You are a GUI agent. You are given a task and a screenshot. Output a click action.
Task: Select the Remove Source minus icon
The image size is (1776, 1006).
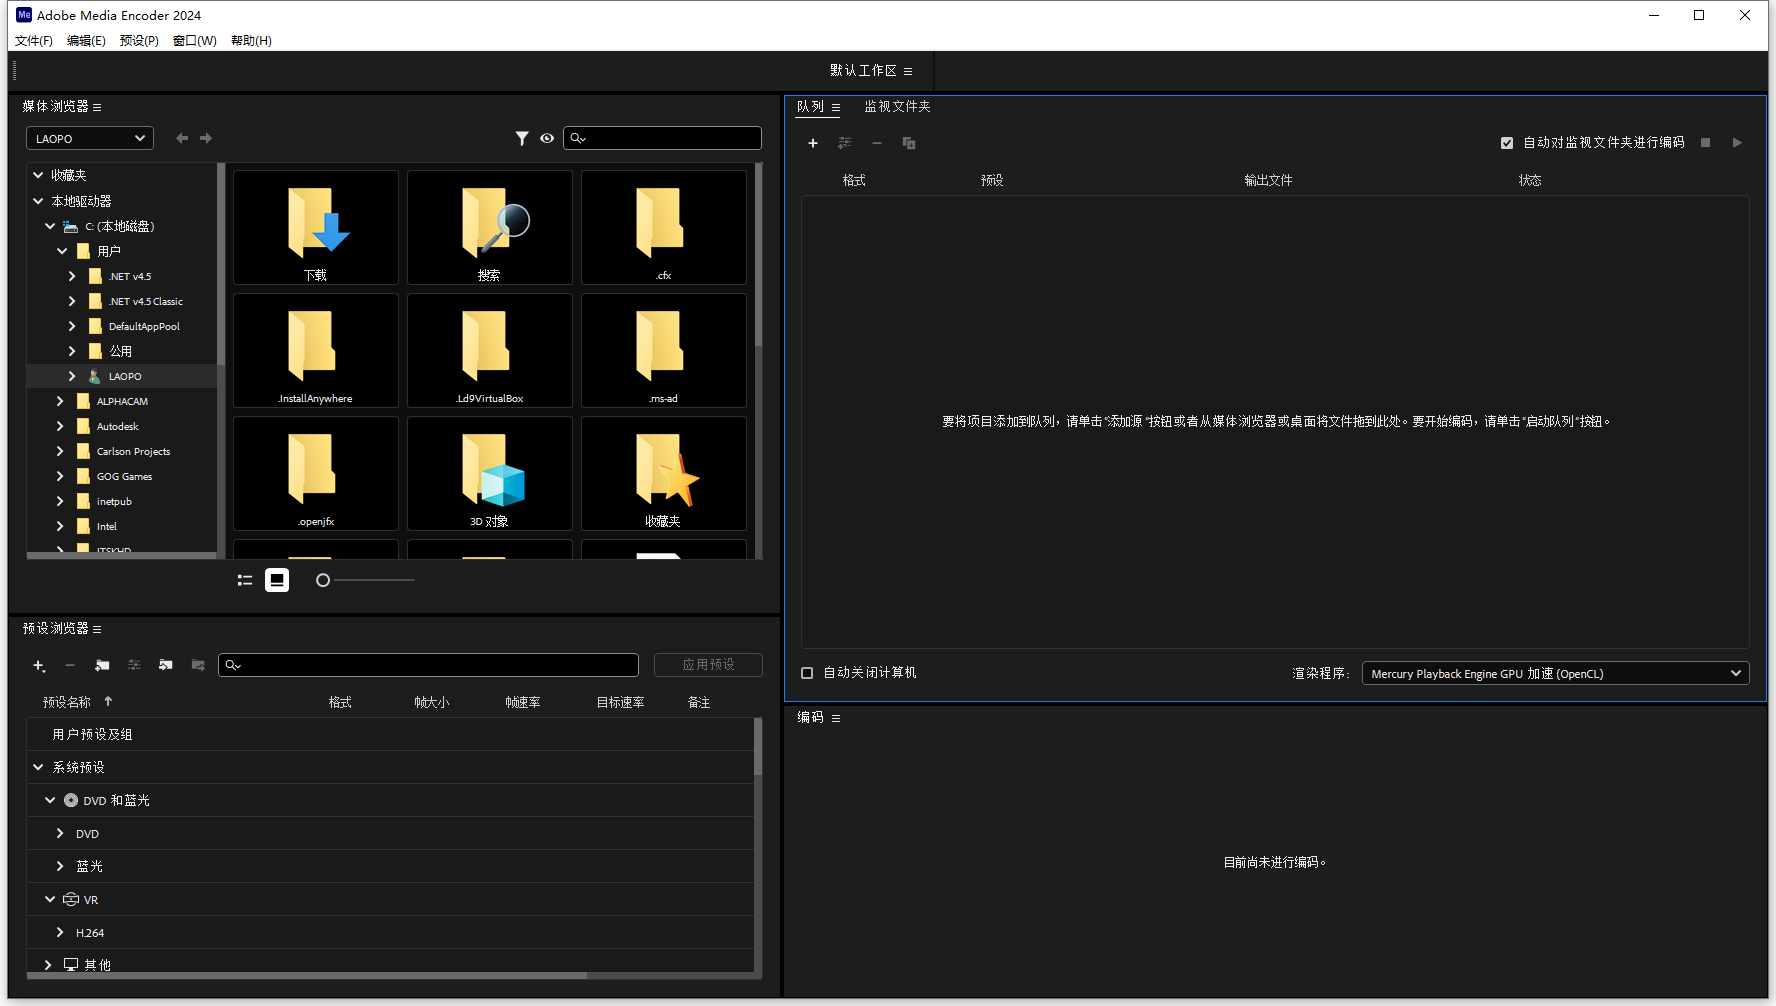pos(877,143)
